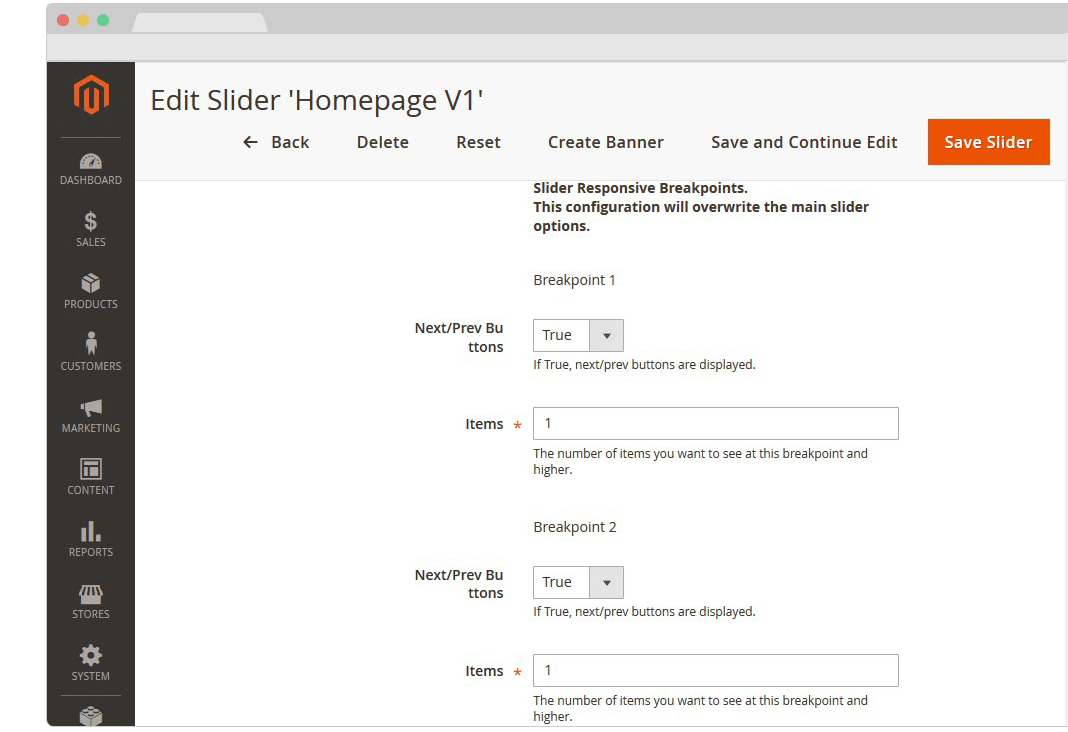Open the Customers person icon
Viewport: 1068px width, 732px height.
(x=91, y=345)
